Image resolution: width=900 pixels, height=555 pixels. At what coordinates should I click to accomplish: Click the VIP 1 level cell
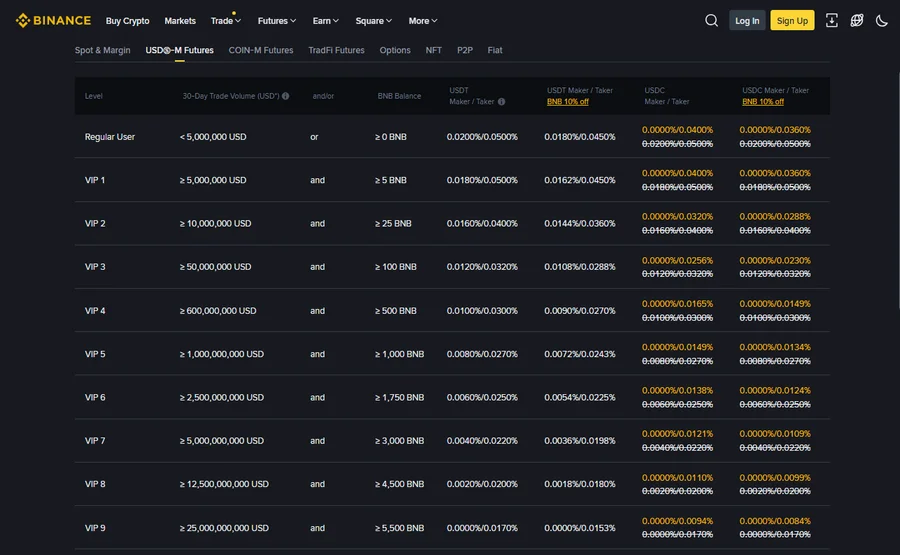pos(95,180)
